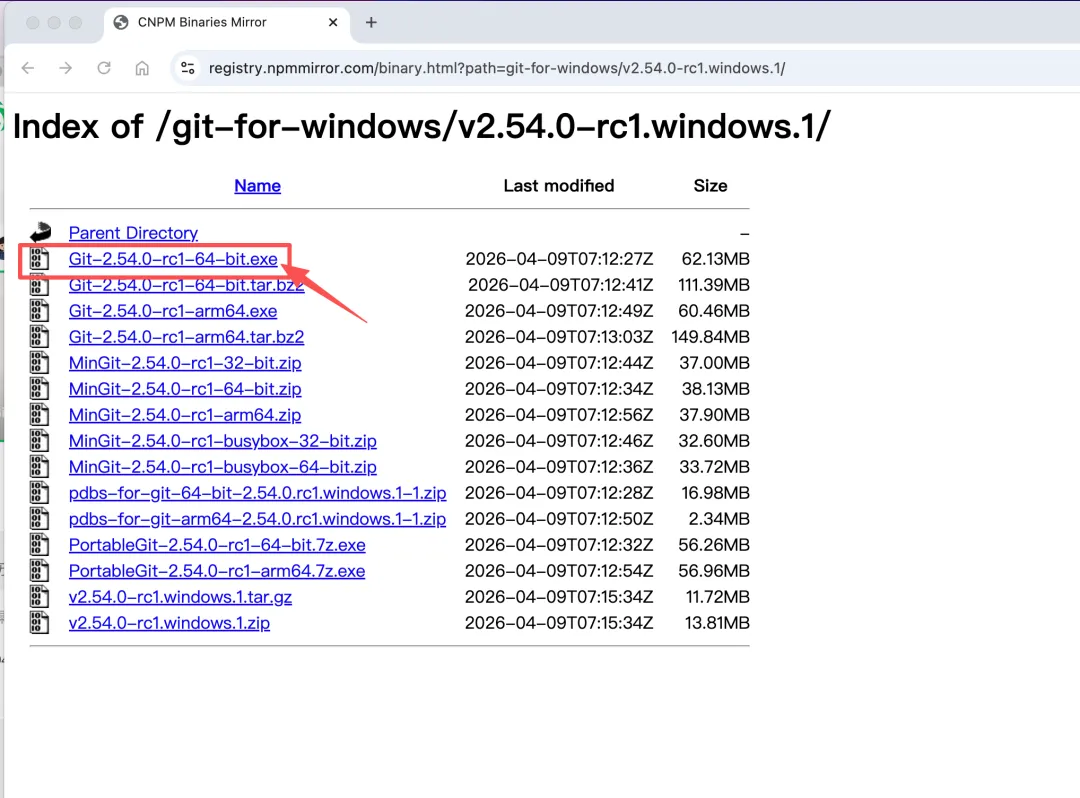1080x798 pixels.
Task: Go back using the browser back arrow
Action: [28, 68]
